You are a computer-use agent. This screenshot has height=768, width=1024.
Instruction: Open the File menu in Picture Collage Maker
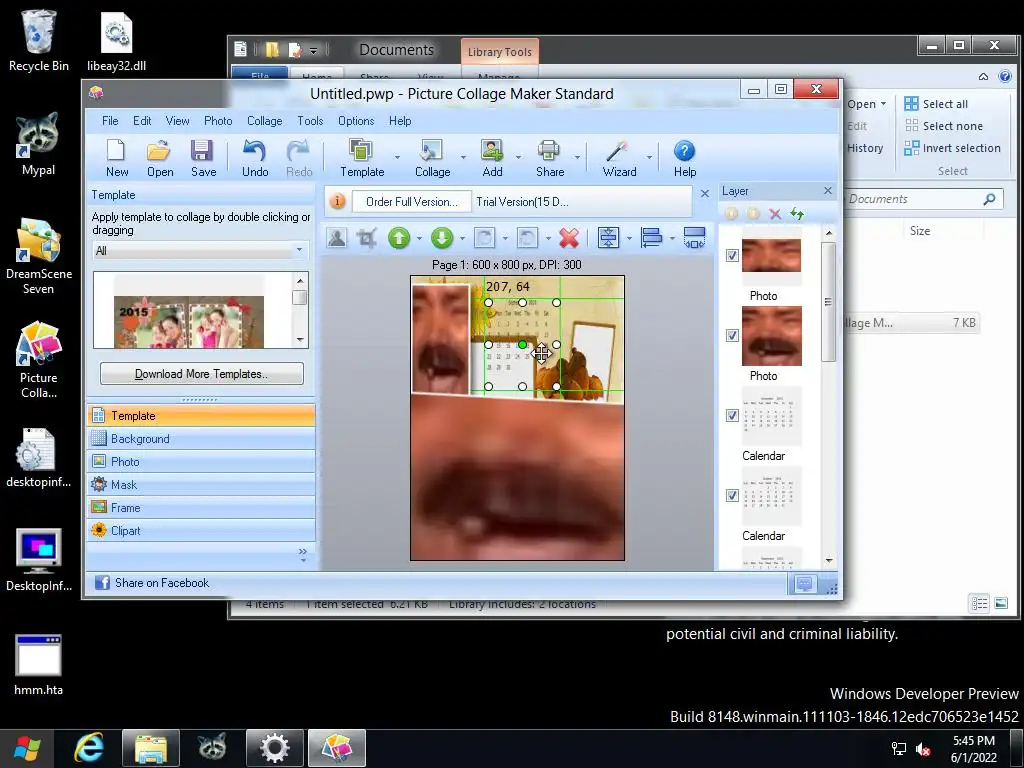tap(110, 121)
